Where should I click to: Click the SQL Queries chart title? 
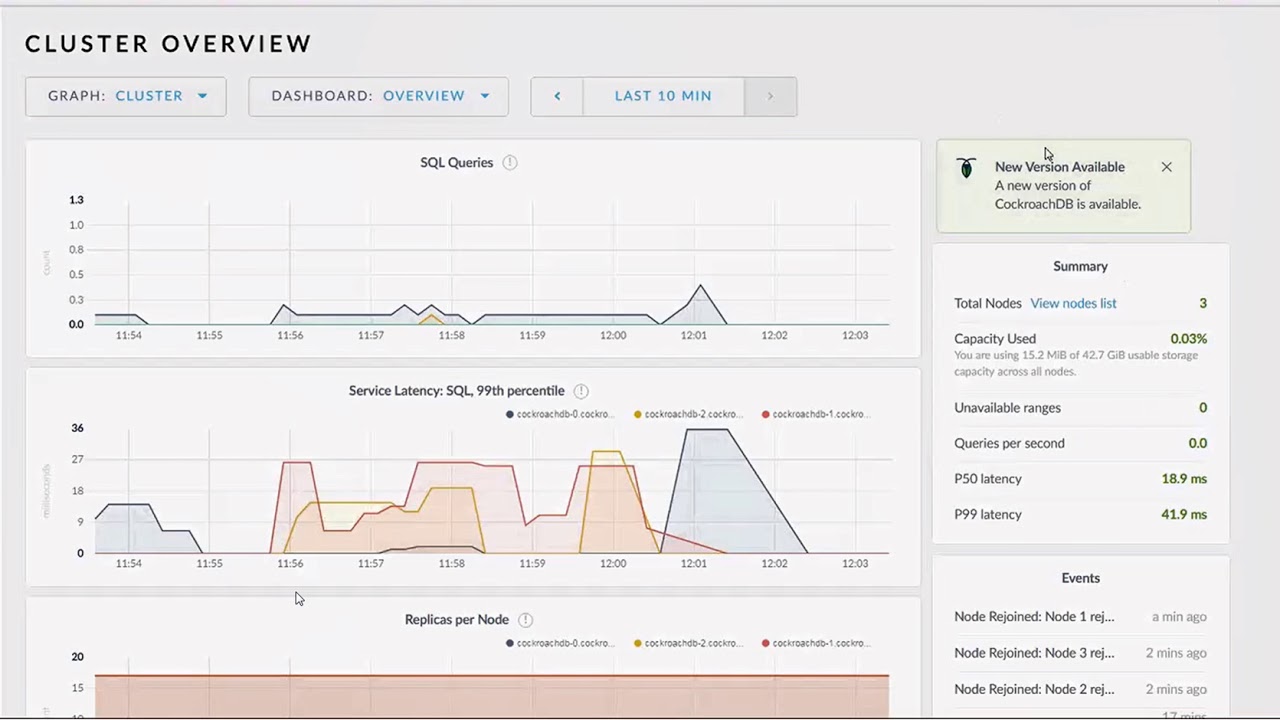456,162
